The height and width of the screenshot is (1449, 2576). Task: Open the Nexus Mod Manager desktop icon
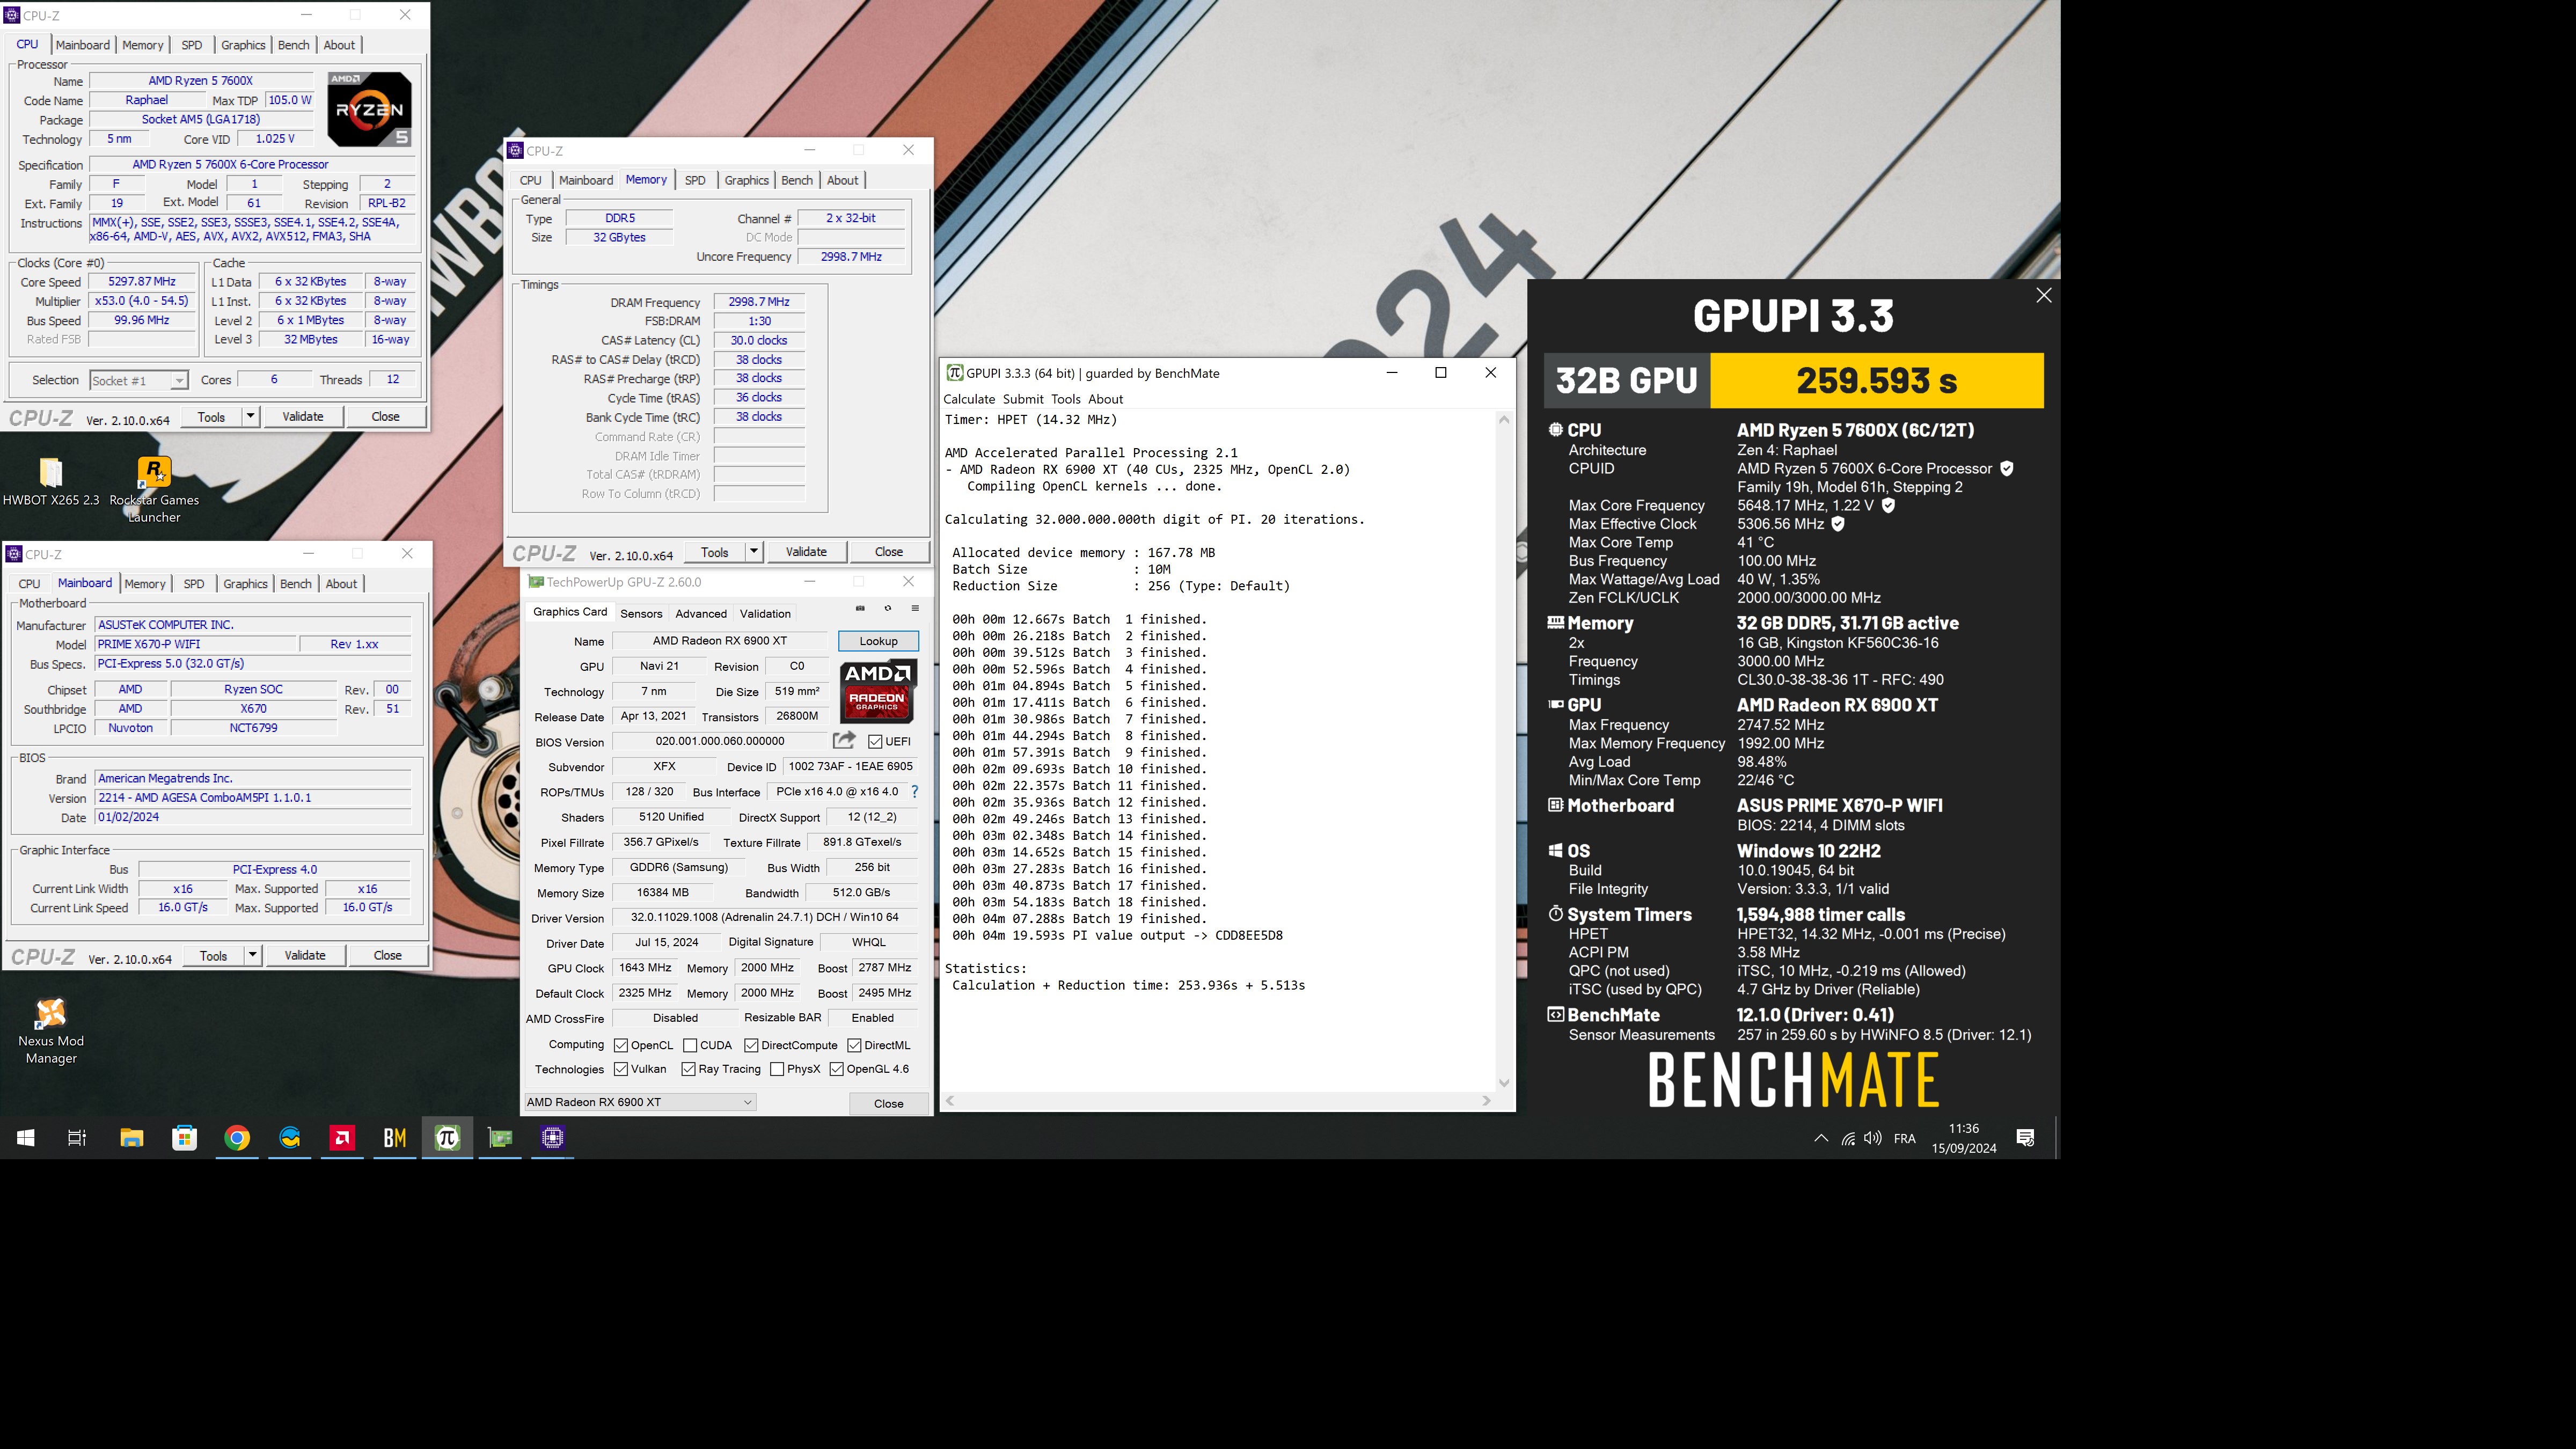pos(51,1031)
